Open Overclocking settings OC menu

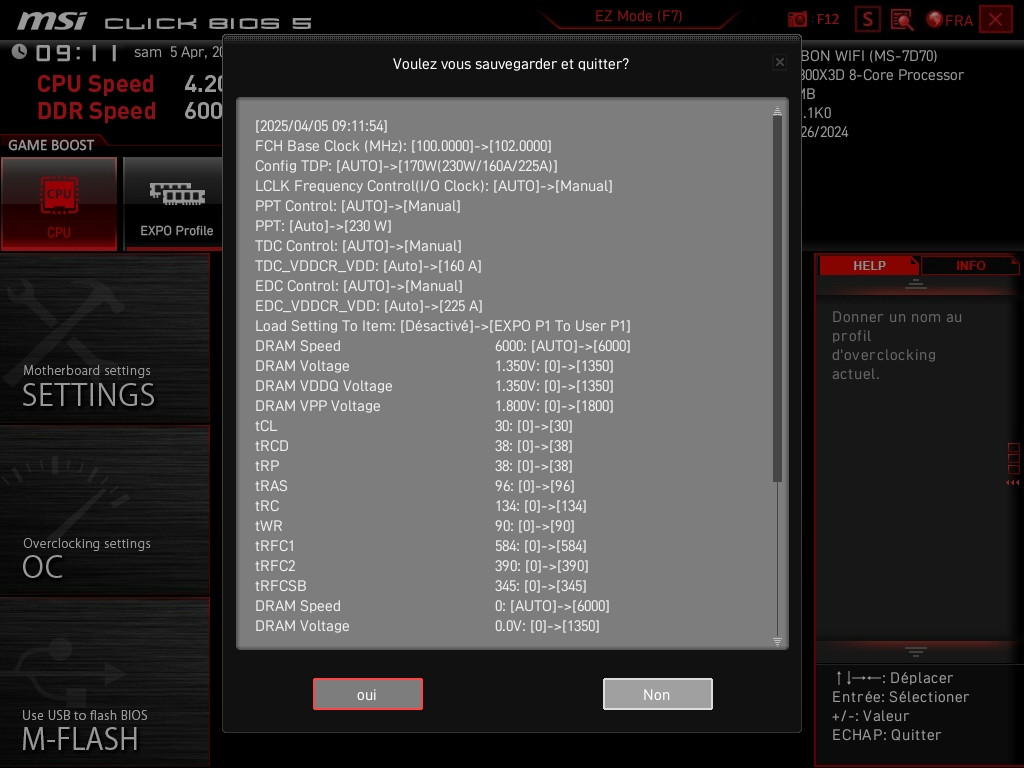(x=104, y=511)
